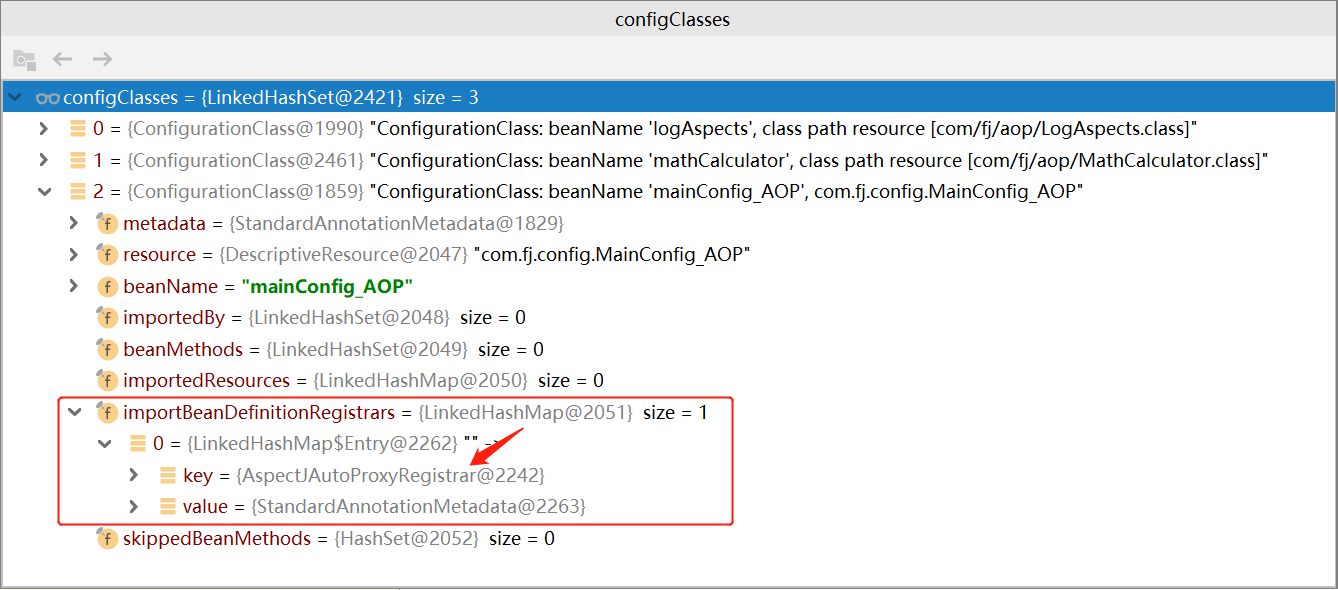Click the Forward navigation arrow in toolbar
The width and height of the screenshot is (1338, 590).
point(102,59)
